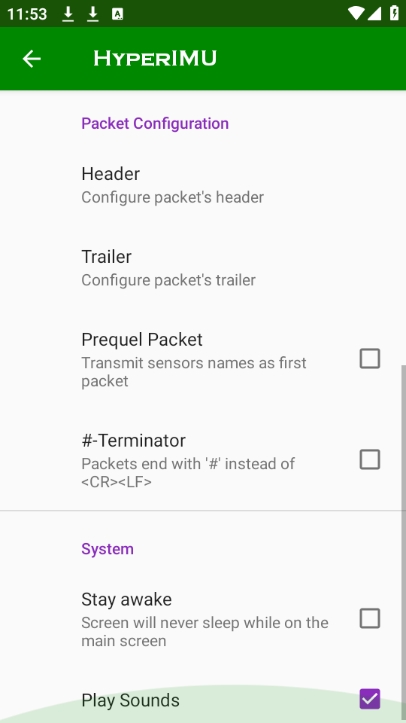This screenshot has height=723, width=406.
Task: Click the second download status icon
Action: [x=93, y=14]
